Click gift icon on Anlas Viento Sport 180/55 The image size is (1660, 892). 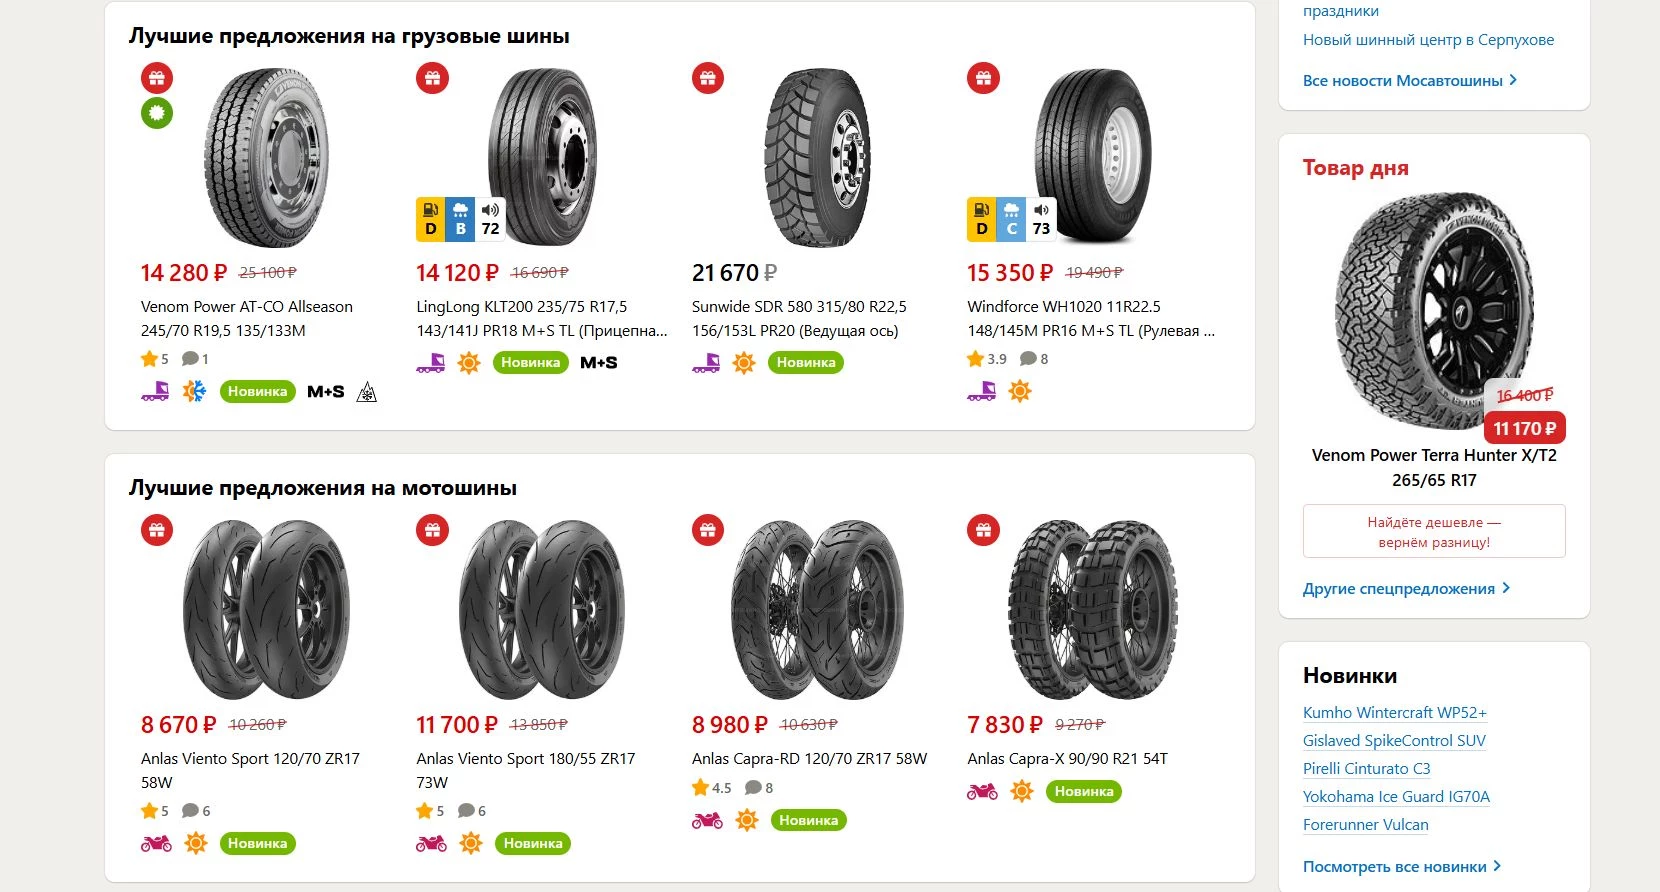click(433, 530)
